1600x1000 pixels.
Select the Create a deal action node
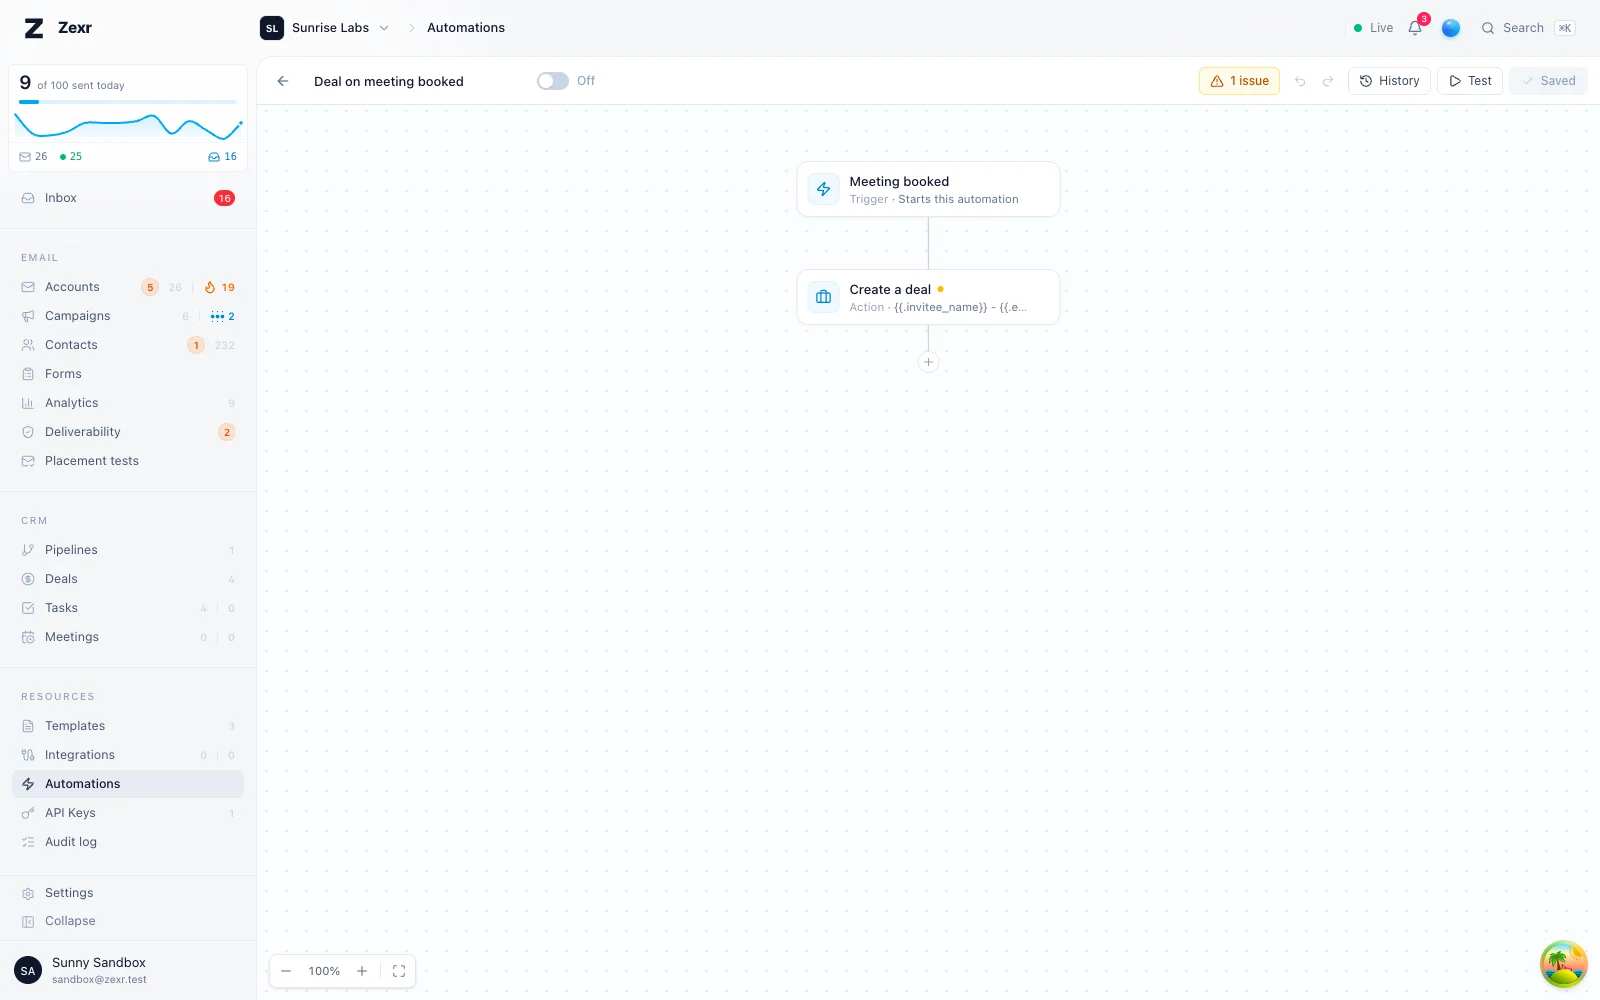coord(928,297)
